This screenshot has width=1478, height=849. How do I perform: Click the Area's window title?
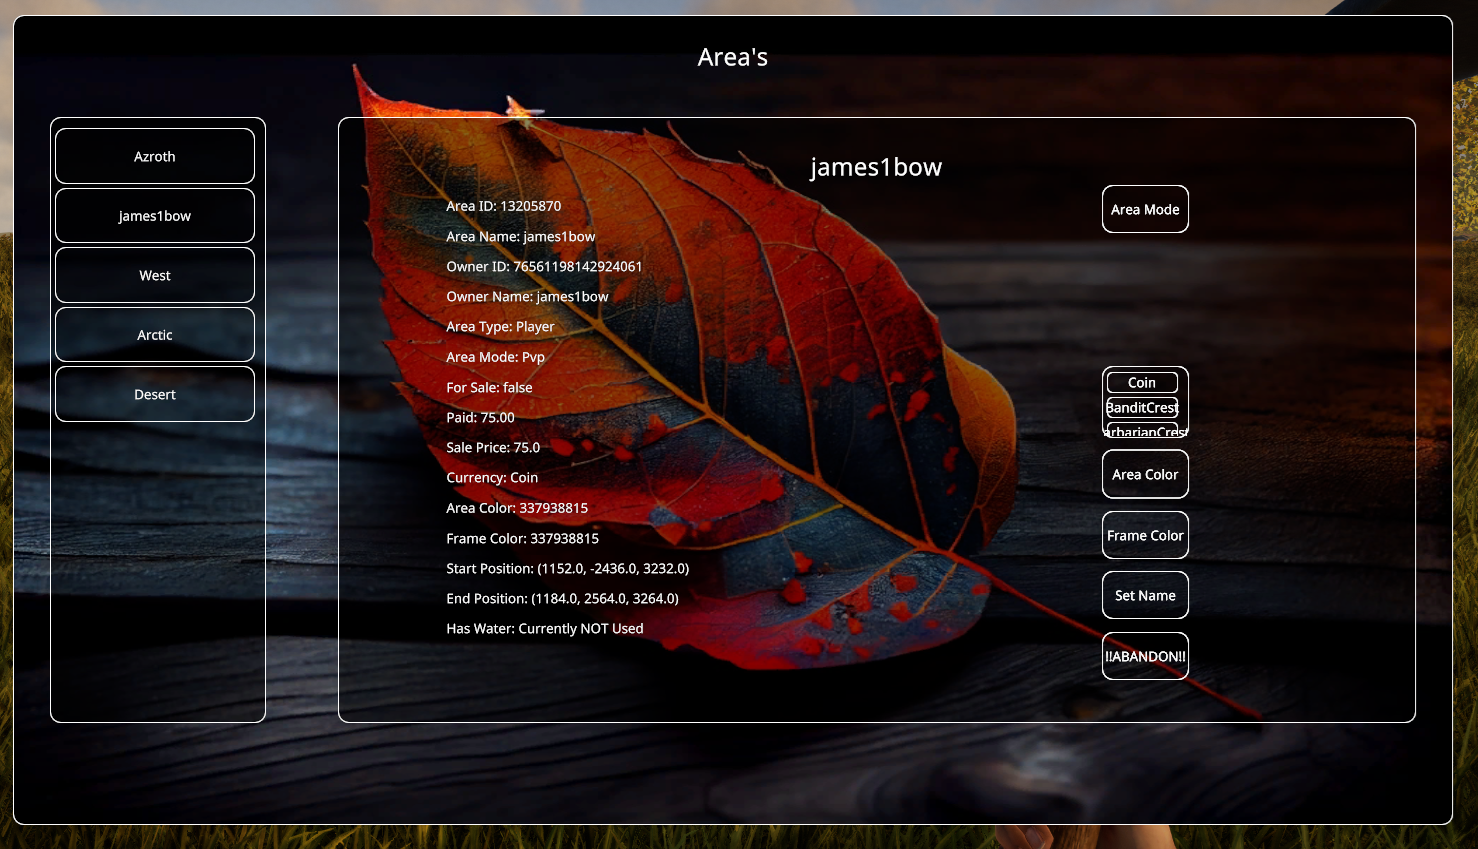tap(733, 57)
